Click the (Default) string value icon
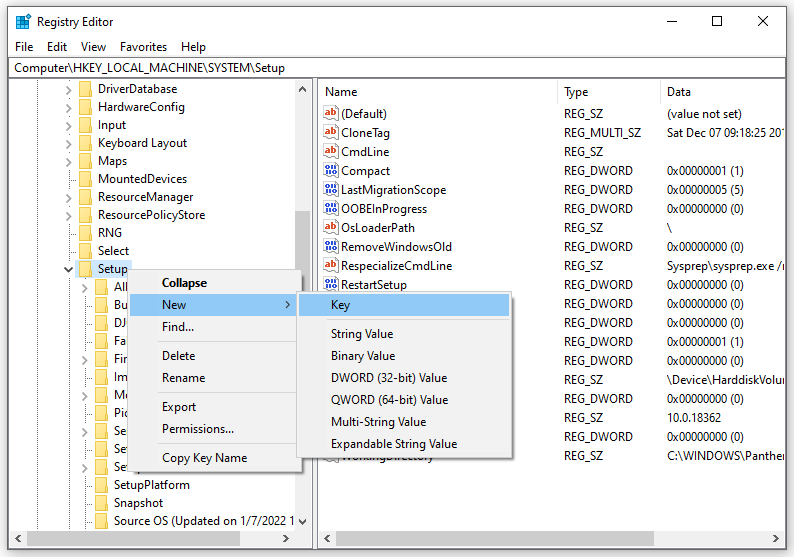 tap(331, 113)
